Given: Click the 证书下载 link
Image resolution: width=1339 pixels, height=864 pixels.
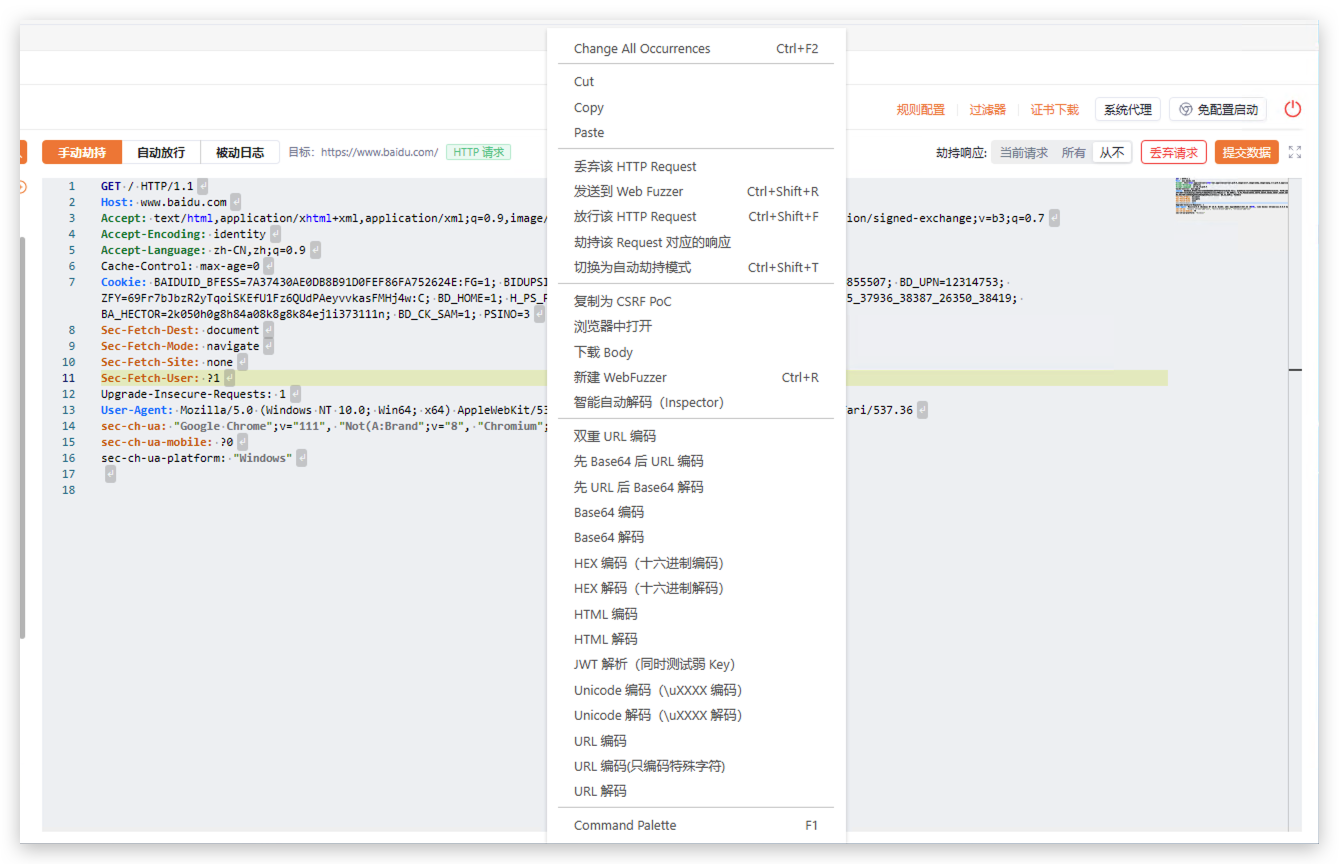Looking at the screenshot, I should point(1055,110).
